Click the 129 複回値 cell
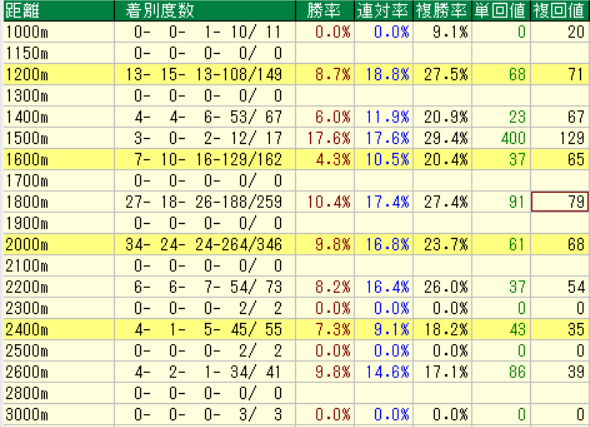The height and width of the screenshot is (427, 590). coord(560,138)
